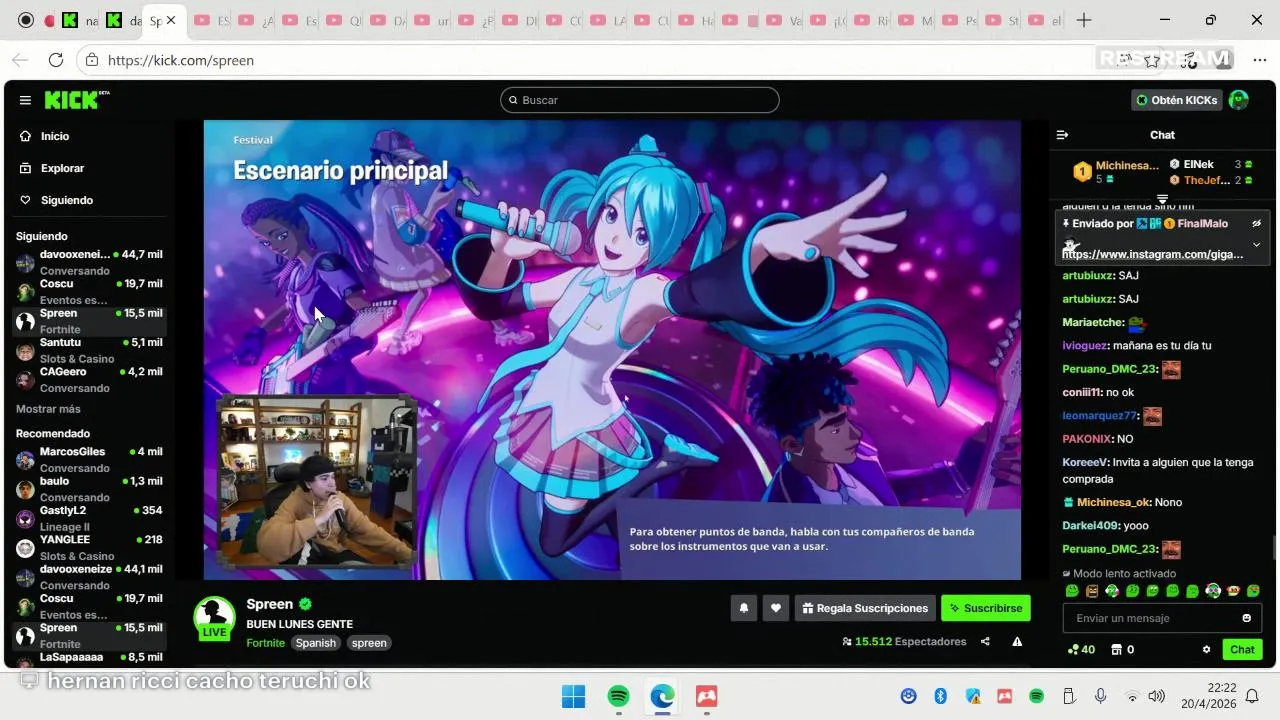Collapse the chat panel with arrow icon
This screenshot has height=720, width=1280.
[x=1063, y=135]
